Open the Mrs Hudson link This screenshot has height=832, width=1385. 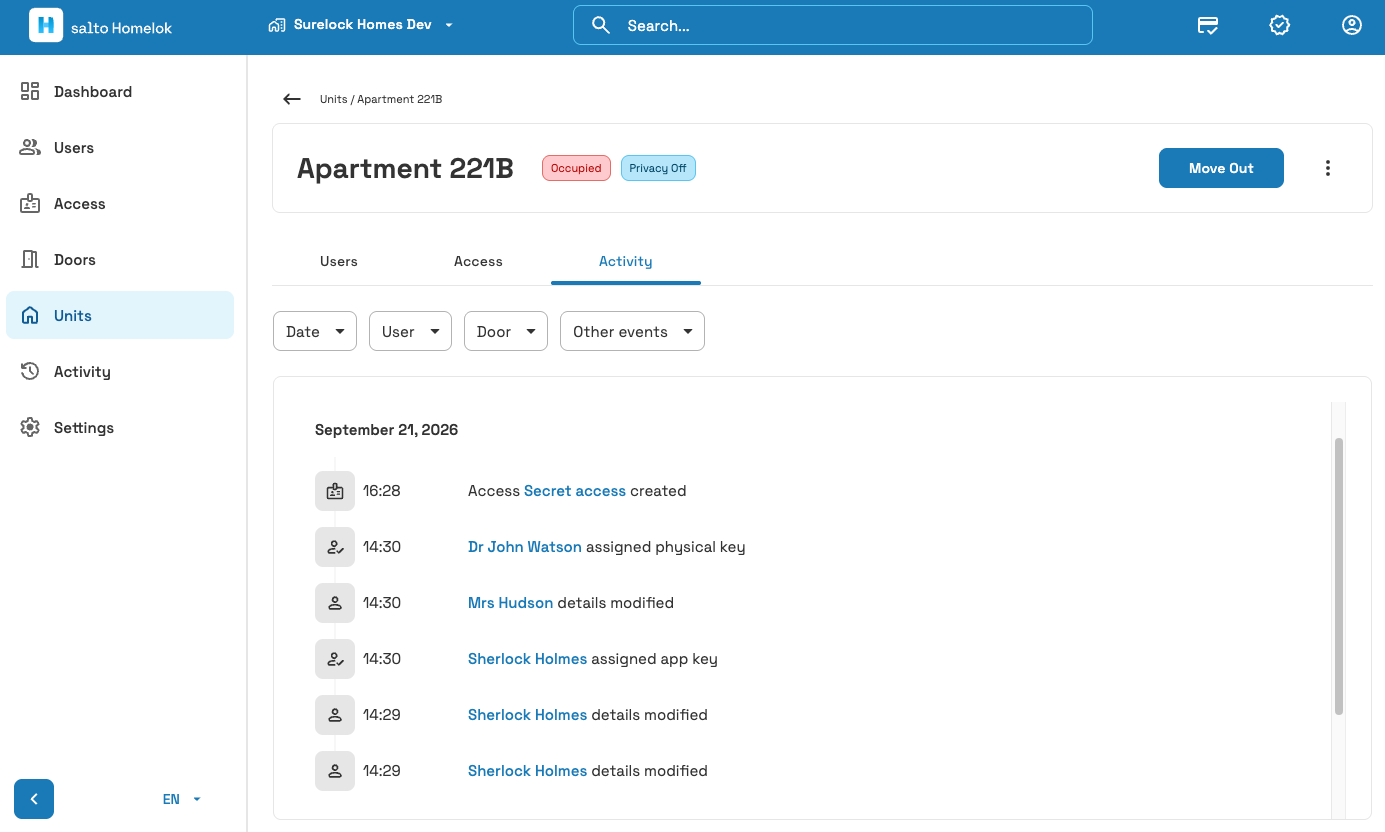pos(510,603)
